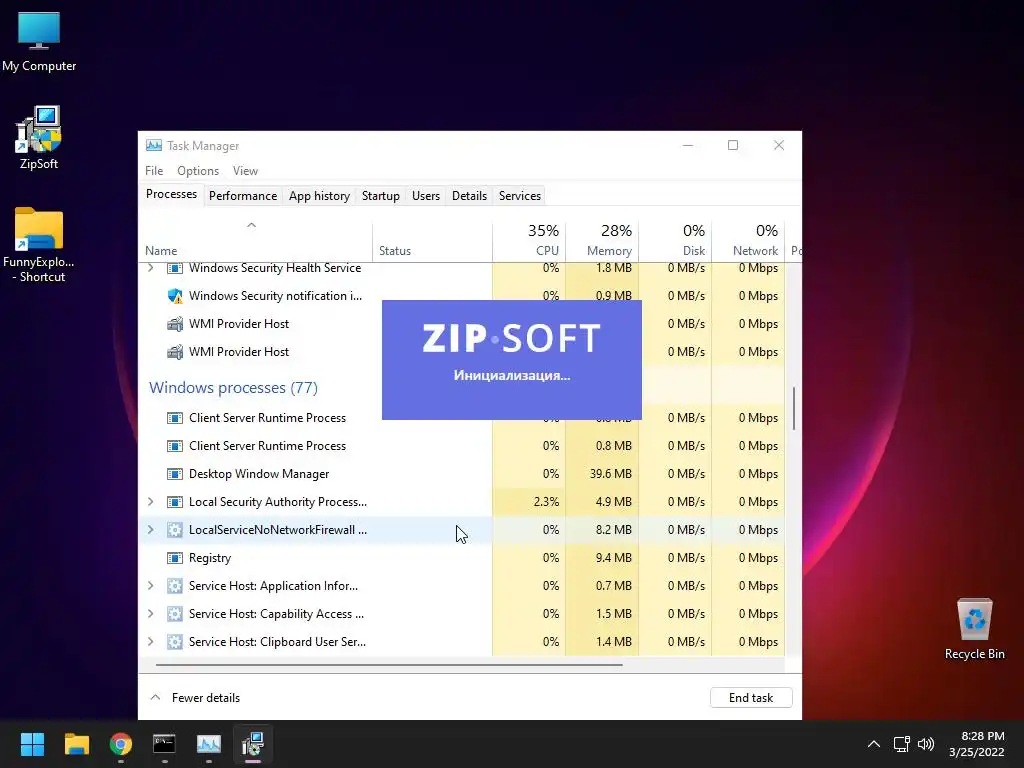Viewport: 1024px width, 768px height.
Task: Click the vertical scrollbar thumb in the process list
Action: click(793, 408)
